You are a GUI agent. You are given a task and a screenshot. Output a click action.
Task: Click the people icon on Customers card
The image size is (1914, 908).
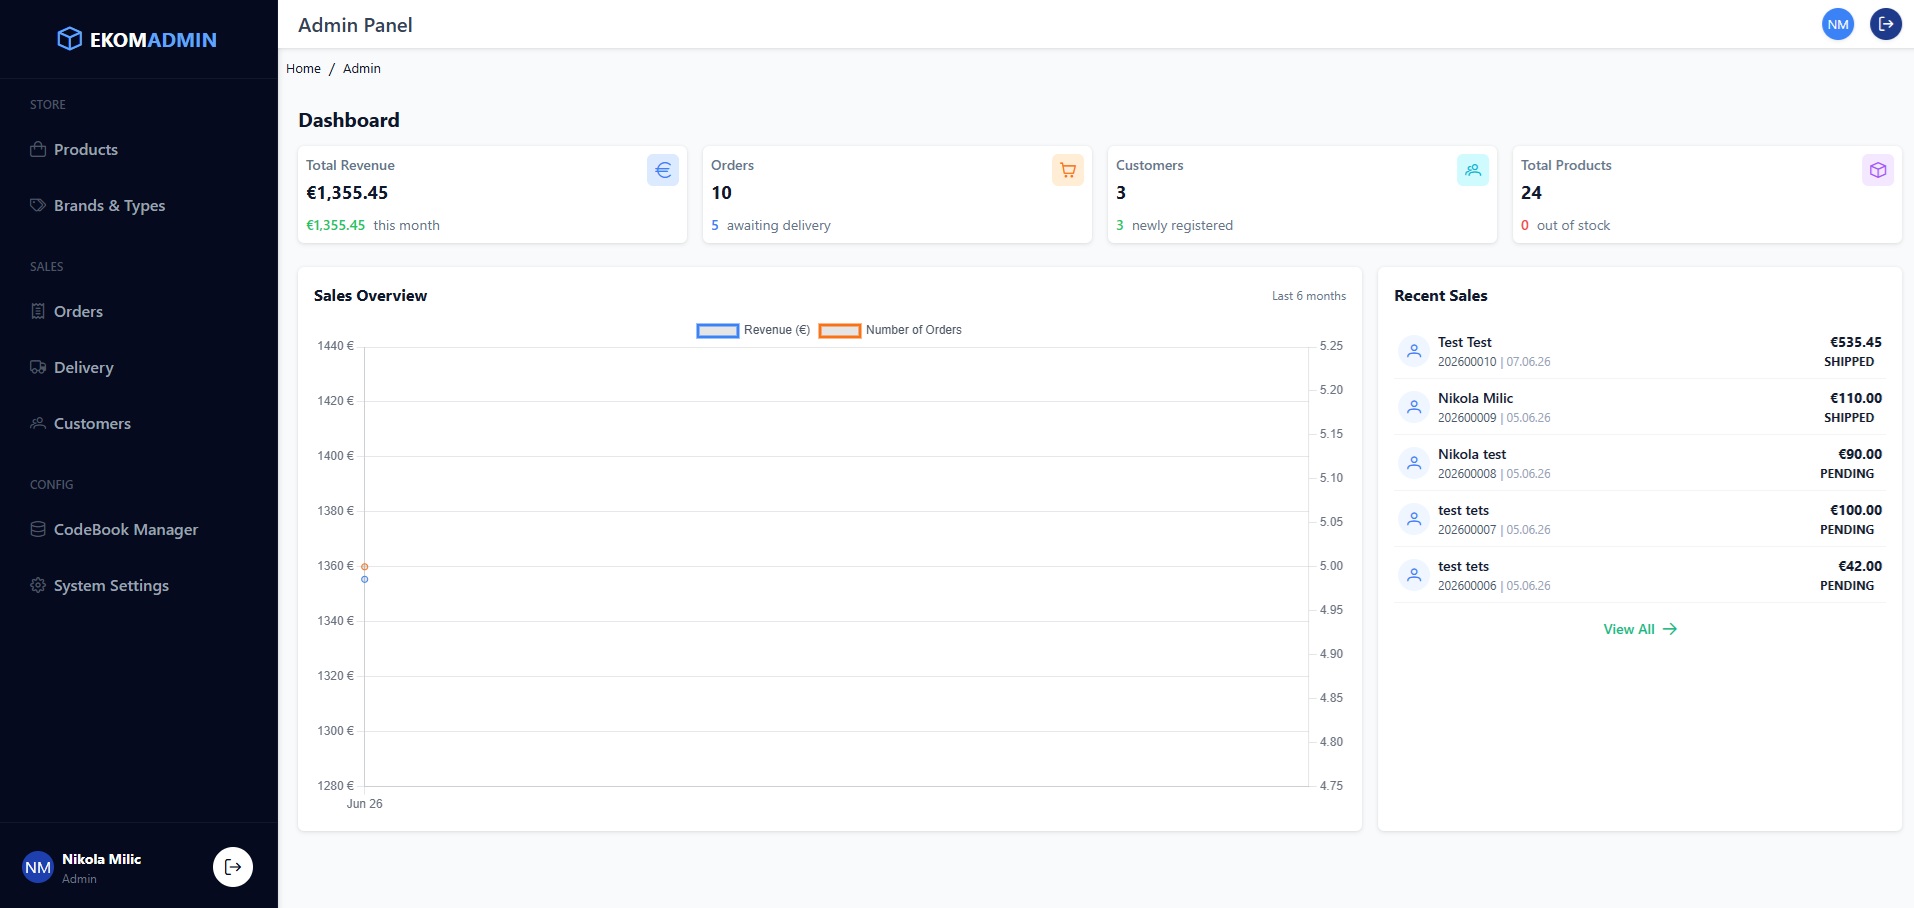point(1473,170)
